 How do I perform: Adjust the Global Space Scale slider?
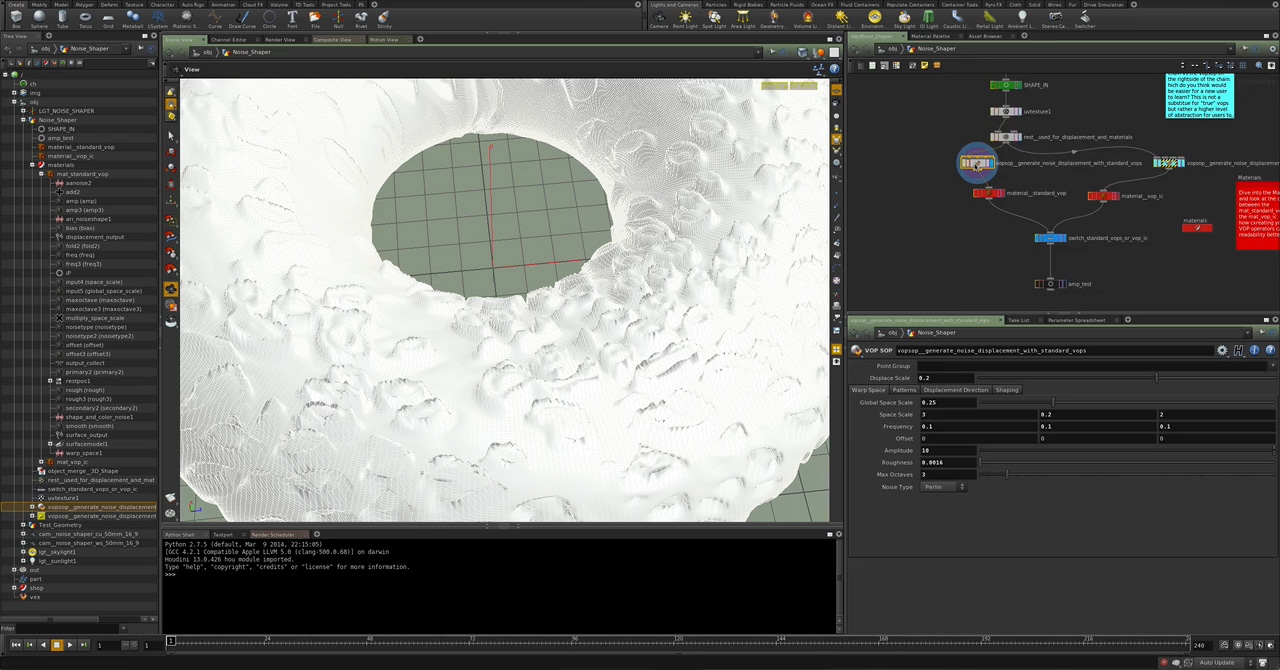[x=1052, y=402]
